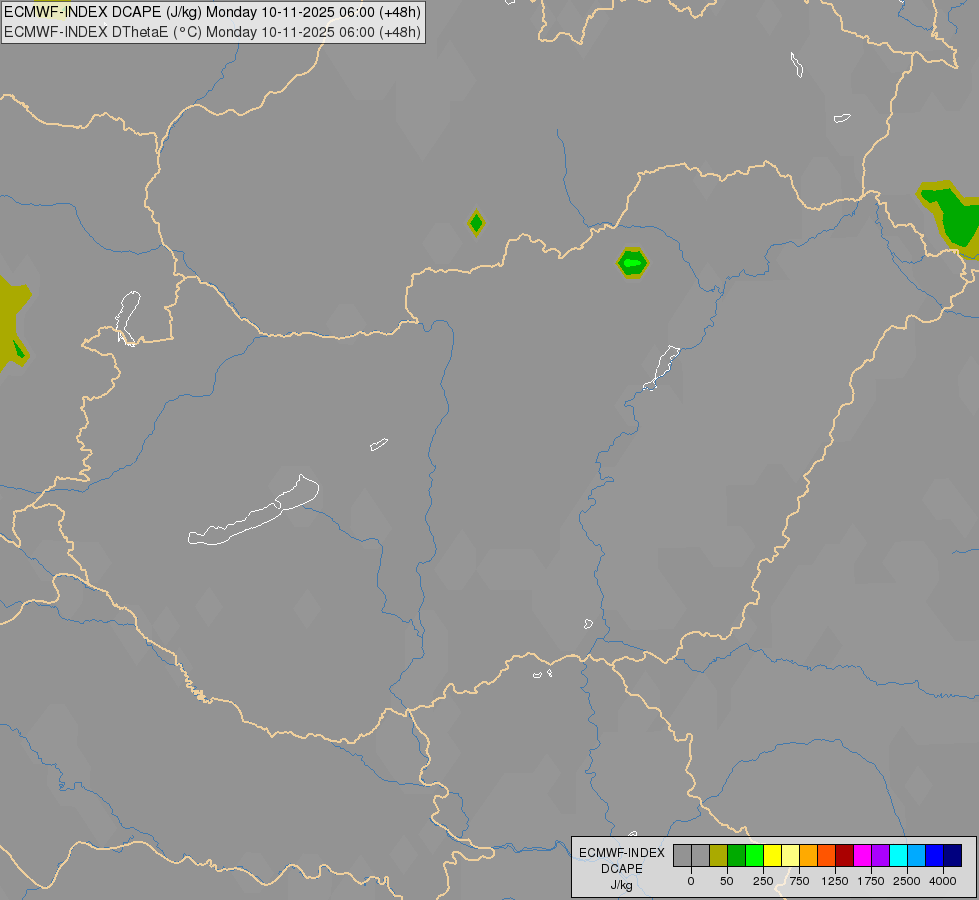Select the gray swatch left of the 0 tick
The image size is (979, 900).
tap(682, 855)
